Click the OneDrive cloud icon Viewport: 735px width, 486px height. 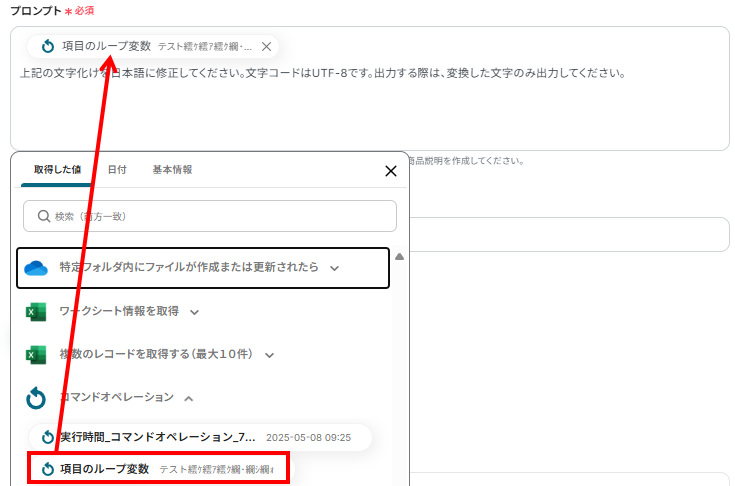[36, 268]
